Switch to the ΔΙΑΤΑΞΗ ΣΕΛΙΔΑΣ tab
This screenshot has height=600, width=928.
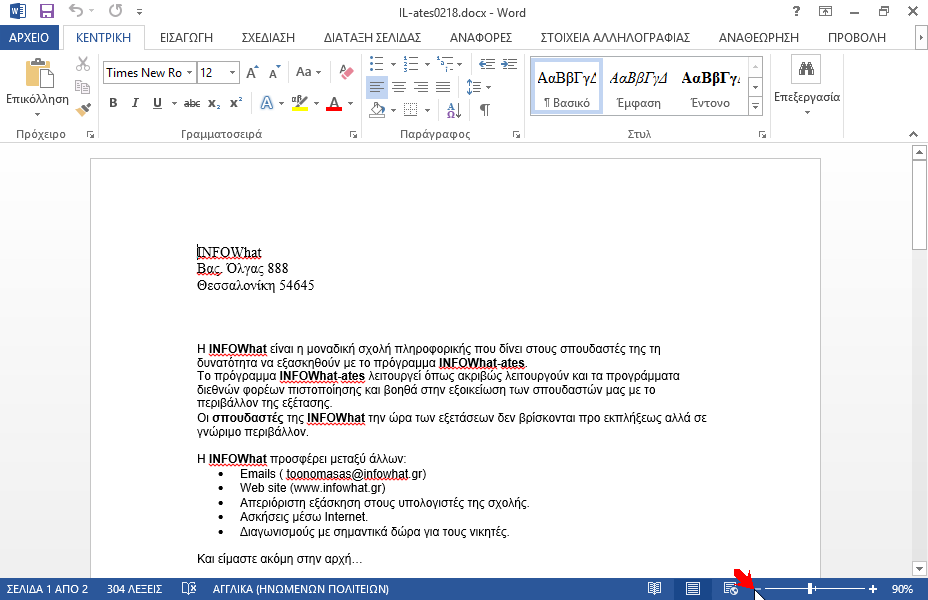point(372,37)
